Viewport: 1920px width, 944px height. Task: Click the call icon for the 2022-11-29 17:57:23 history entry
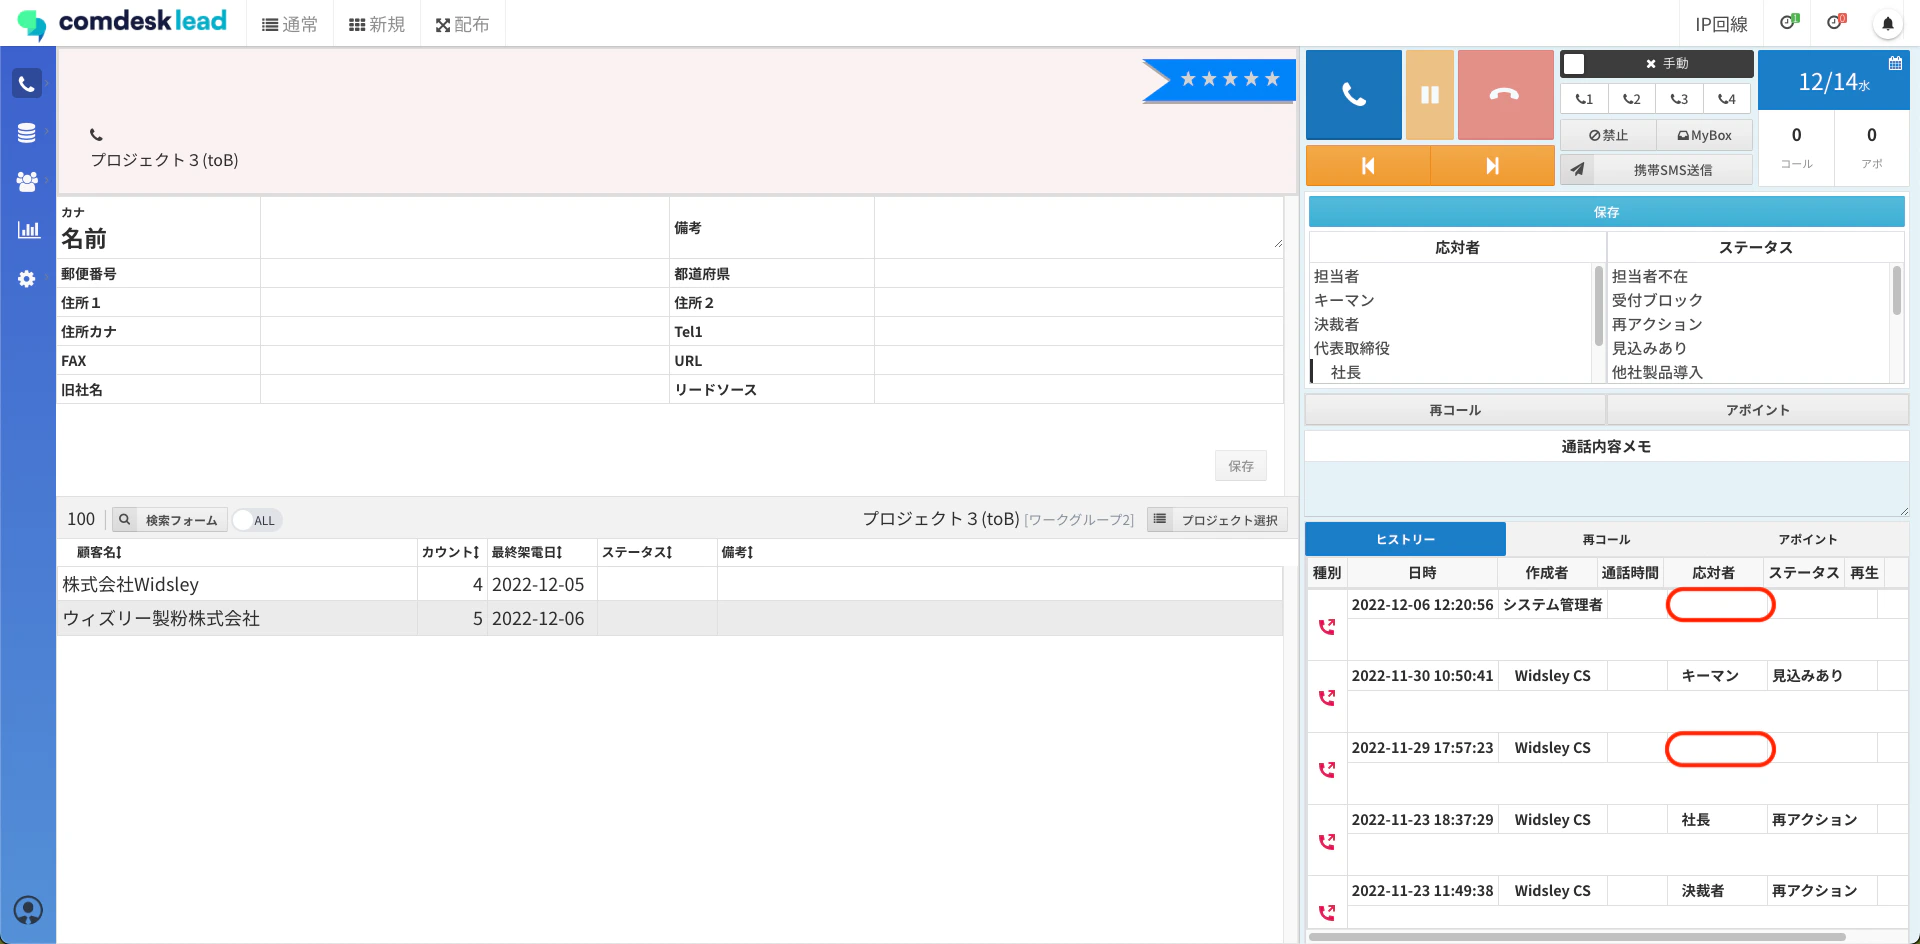tap(1327, 770)
